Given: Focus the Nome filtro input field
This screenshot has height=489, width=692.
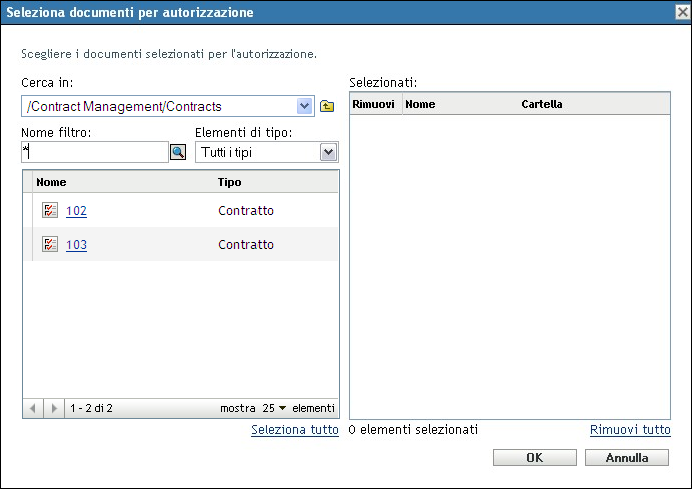Looking at the screenshot, I should click(95, 152).
